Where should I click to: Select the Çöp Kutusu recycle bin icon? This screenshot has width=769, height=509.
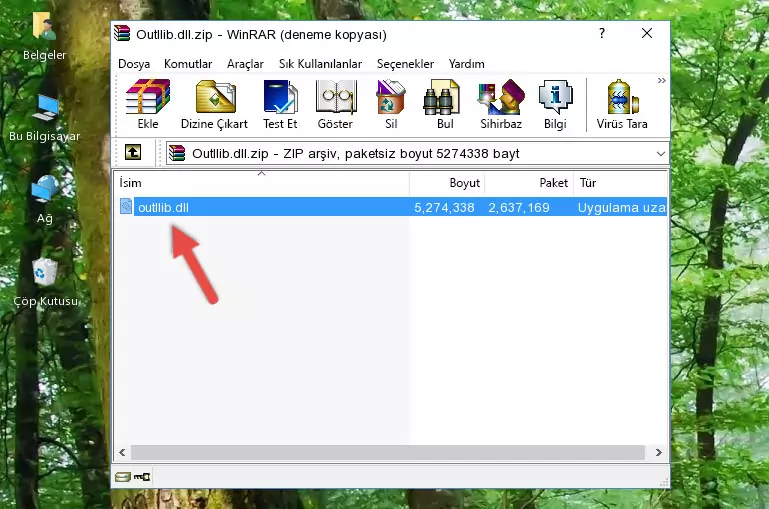[45, 282]
